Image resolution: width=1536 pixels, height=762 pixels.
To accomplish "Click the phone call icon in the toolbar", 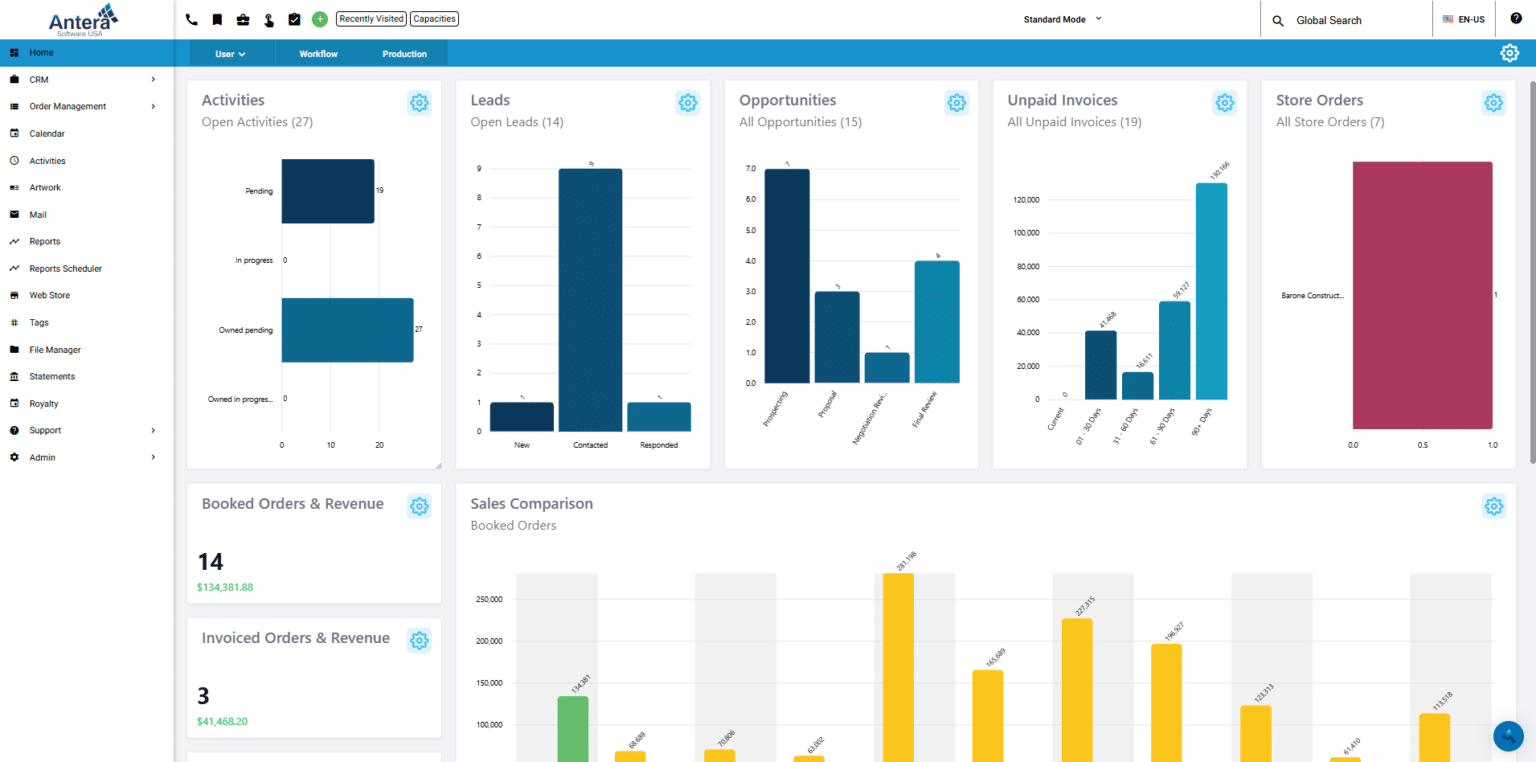I will point(191,18).
